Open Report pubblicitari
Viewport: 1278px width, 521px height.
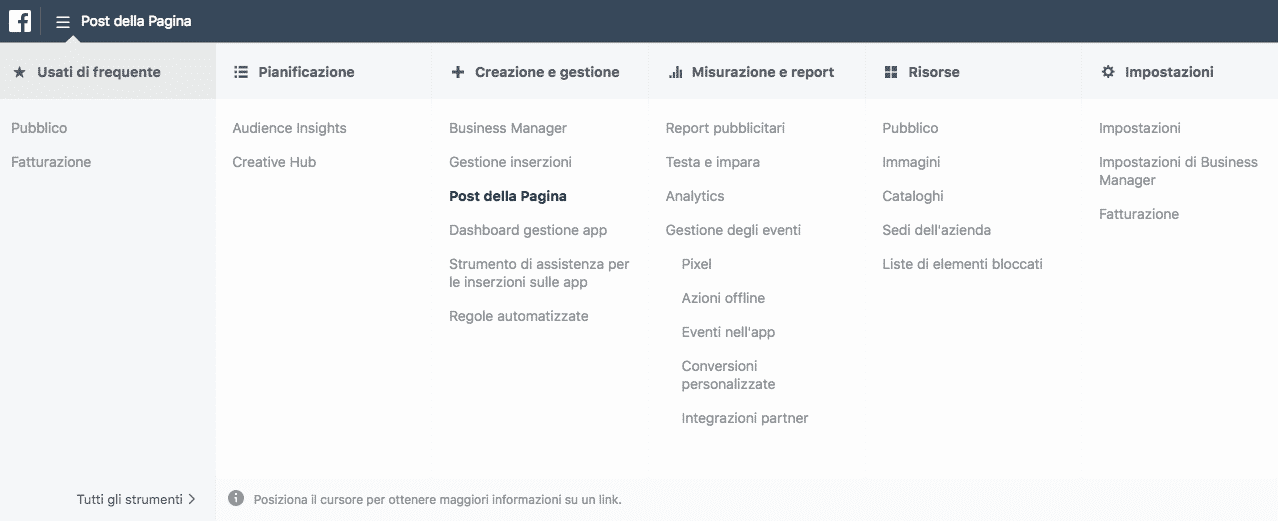click(x=725, y=128)
